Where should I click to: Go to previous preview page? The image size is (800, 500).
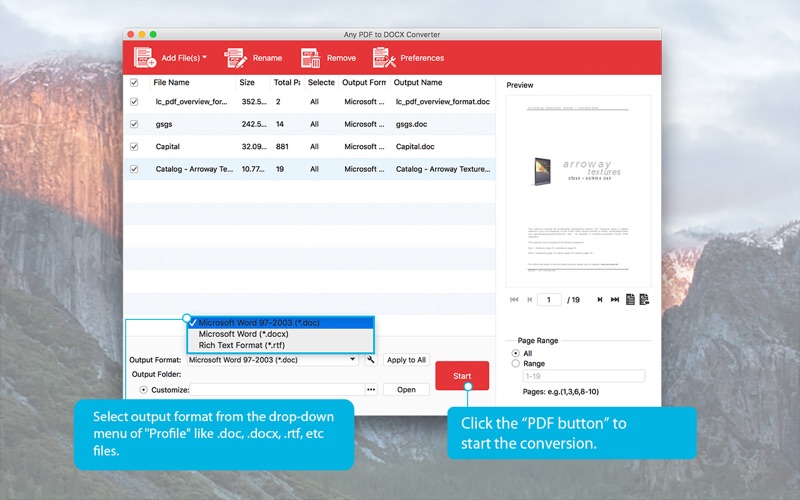[530, 299]
